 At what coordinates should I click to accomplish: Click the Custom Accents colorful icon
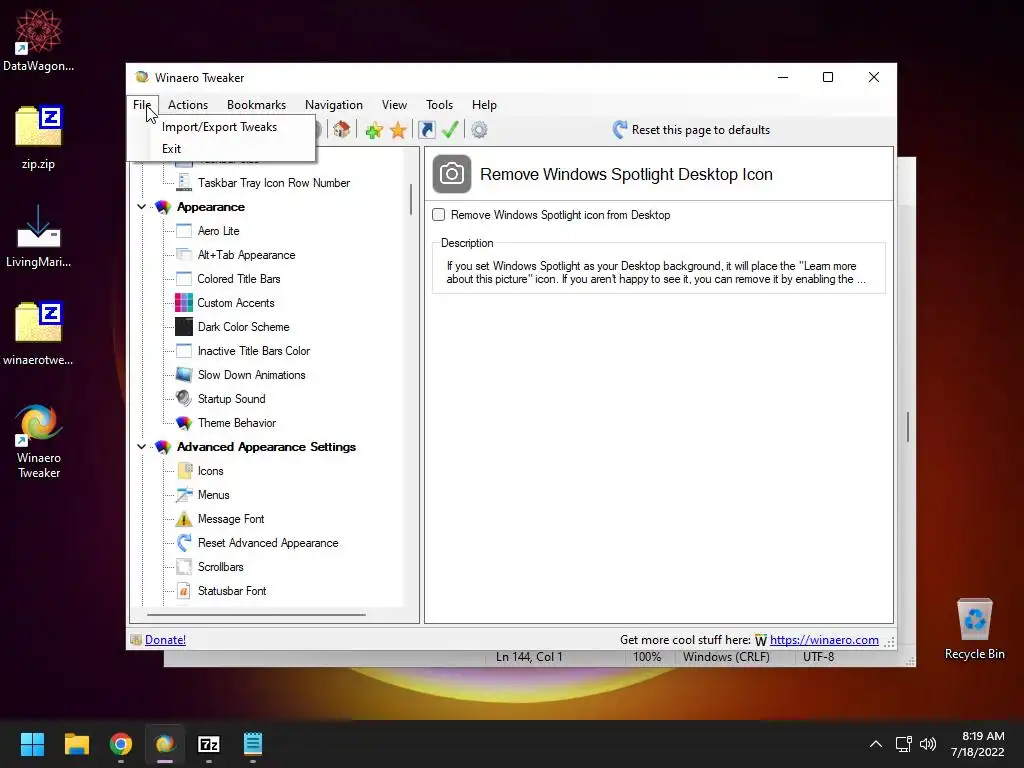coord(184,303)
